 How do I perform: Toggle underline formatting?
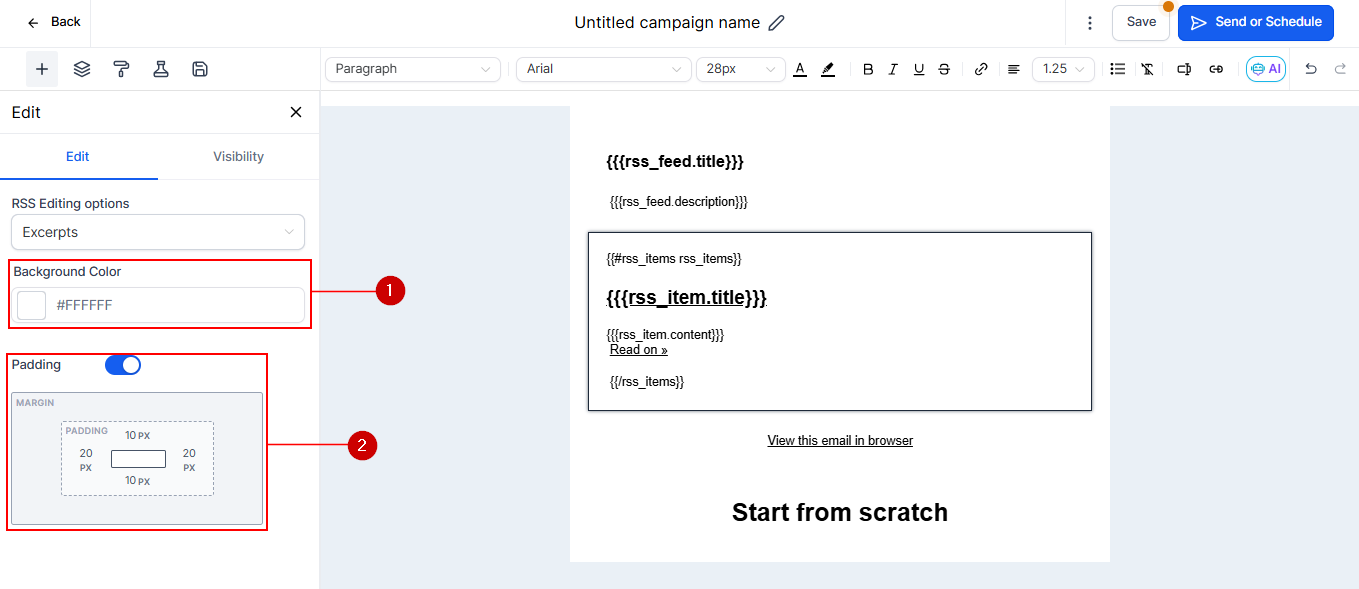[x=919, y=69]
